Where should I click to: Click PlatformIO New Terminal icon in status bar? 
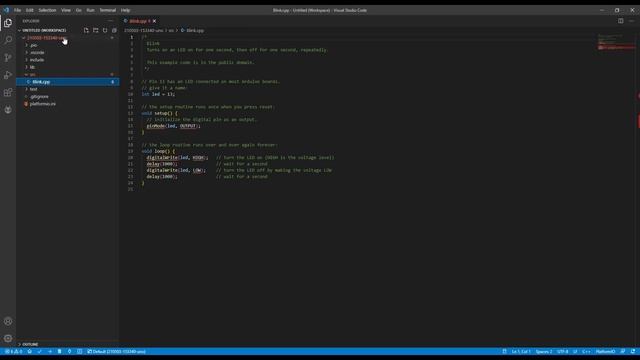pyautogui.click(x=80, y=351)
